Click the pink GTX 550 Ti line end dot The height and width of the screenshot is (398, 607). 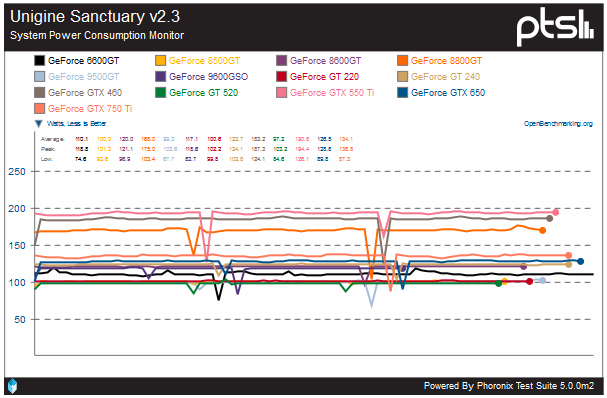(x=556, y=212)
